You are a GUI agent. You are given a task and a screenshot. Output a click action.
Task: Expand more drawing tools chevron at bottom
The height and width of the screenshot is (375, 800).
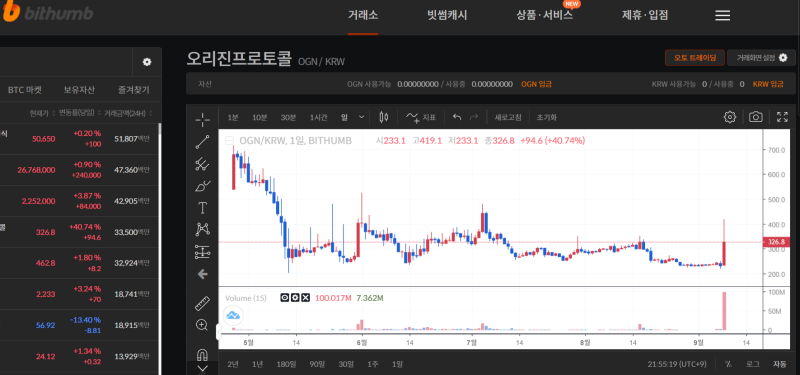(x=203, y=368)
